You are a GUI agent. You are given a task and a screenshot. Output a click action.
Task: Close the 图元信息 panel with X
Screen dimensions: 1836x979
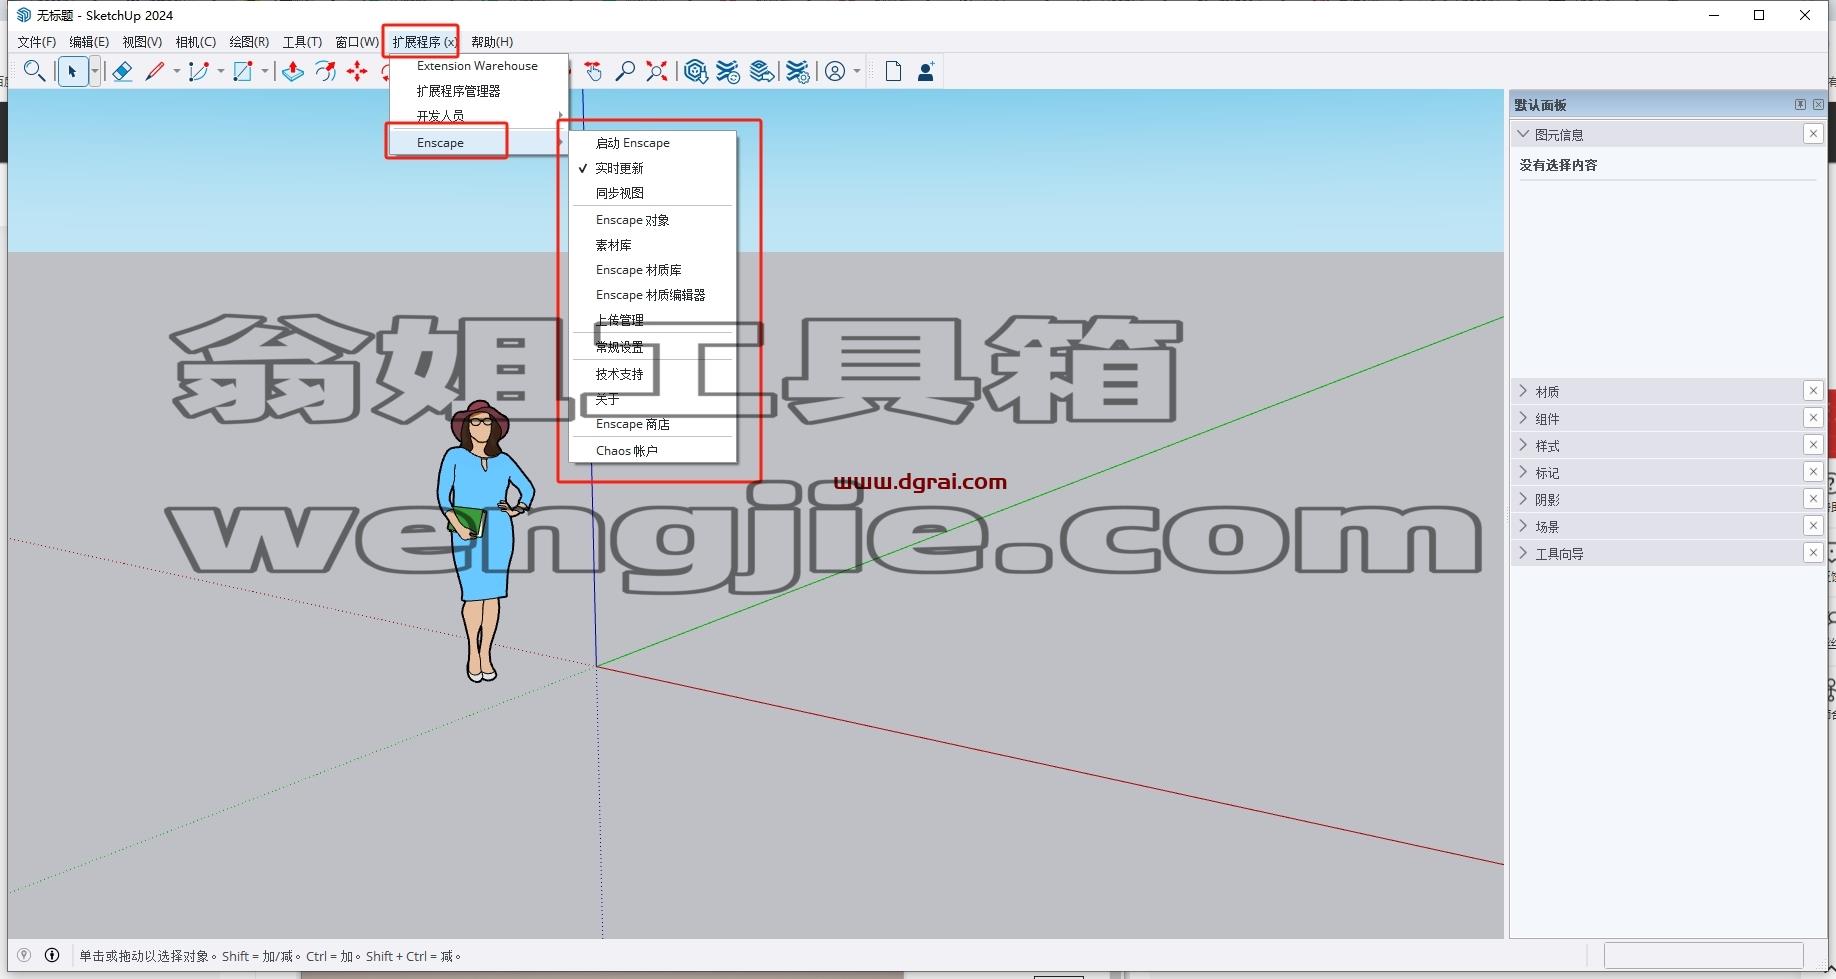point(1813,134)
